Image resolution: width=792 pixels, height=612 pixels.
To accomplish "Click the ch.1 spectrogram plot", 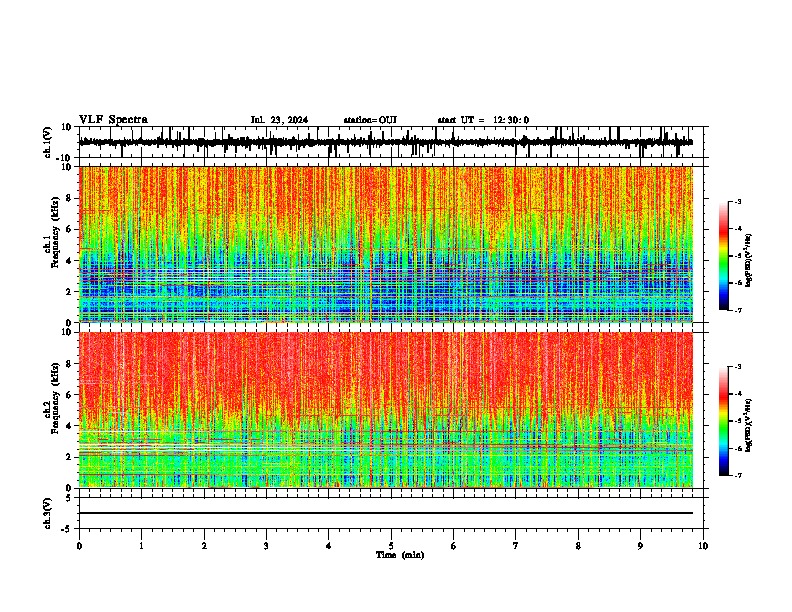I will point(386,244).
